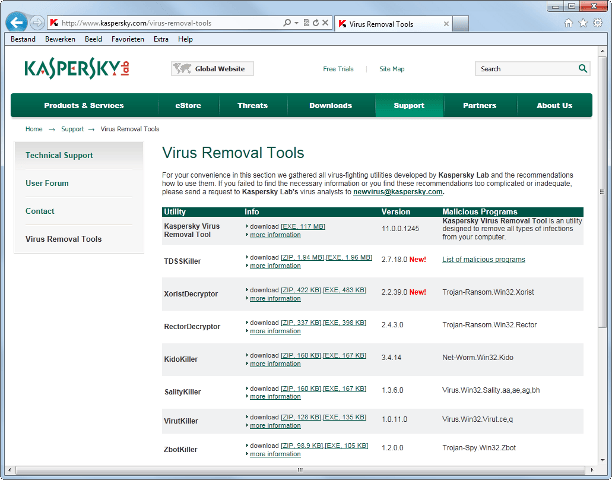The height and width of the screenshot is (480, 612).
Task: Open more information for Kaspersky Virus Removal Tool
Action: click(275, 235)
